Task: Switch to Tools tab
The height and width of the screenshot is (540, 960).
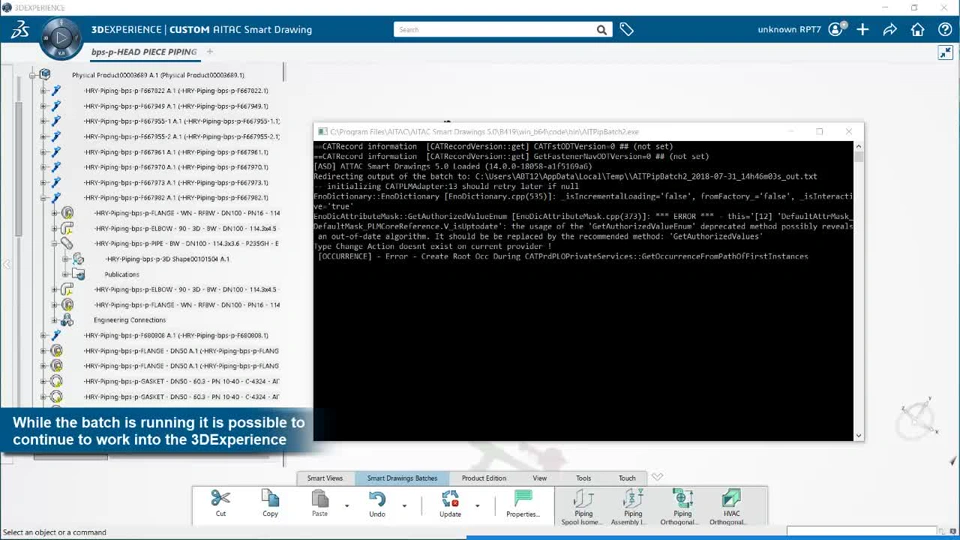Action: pos(583,478)
